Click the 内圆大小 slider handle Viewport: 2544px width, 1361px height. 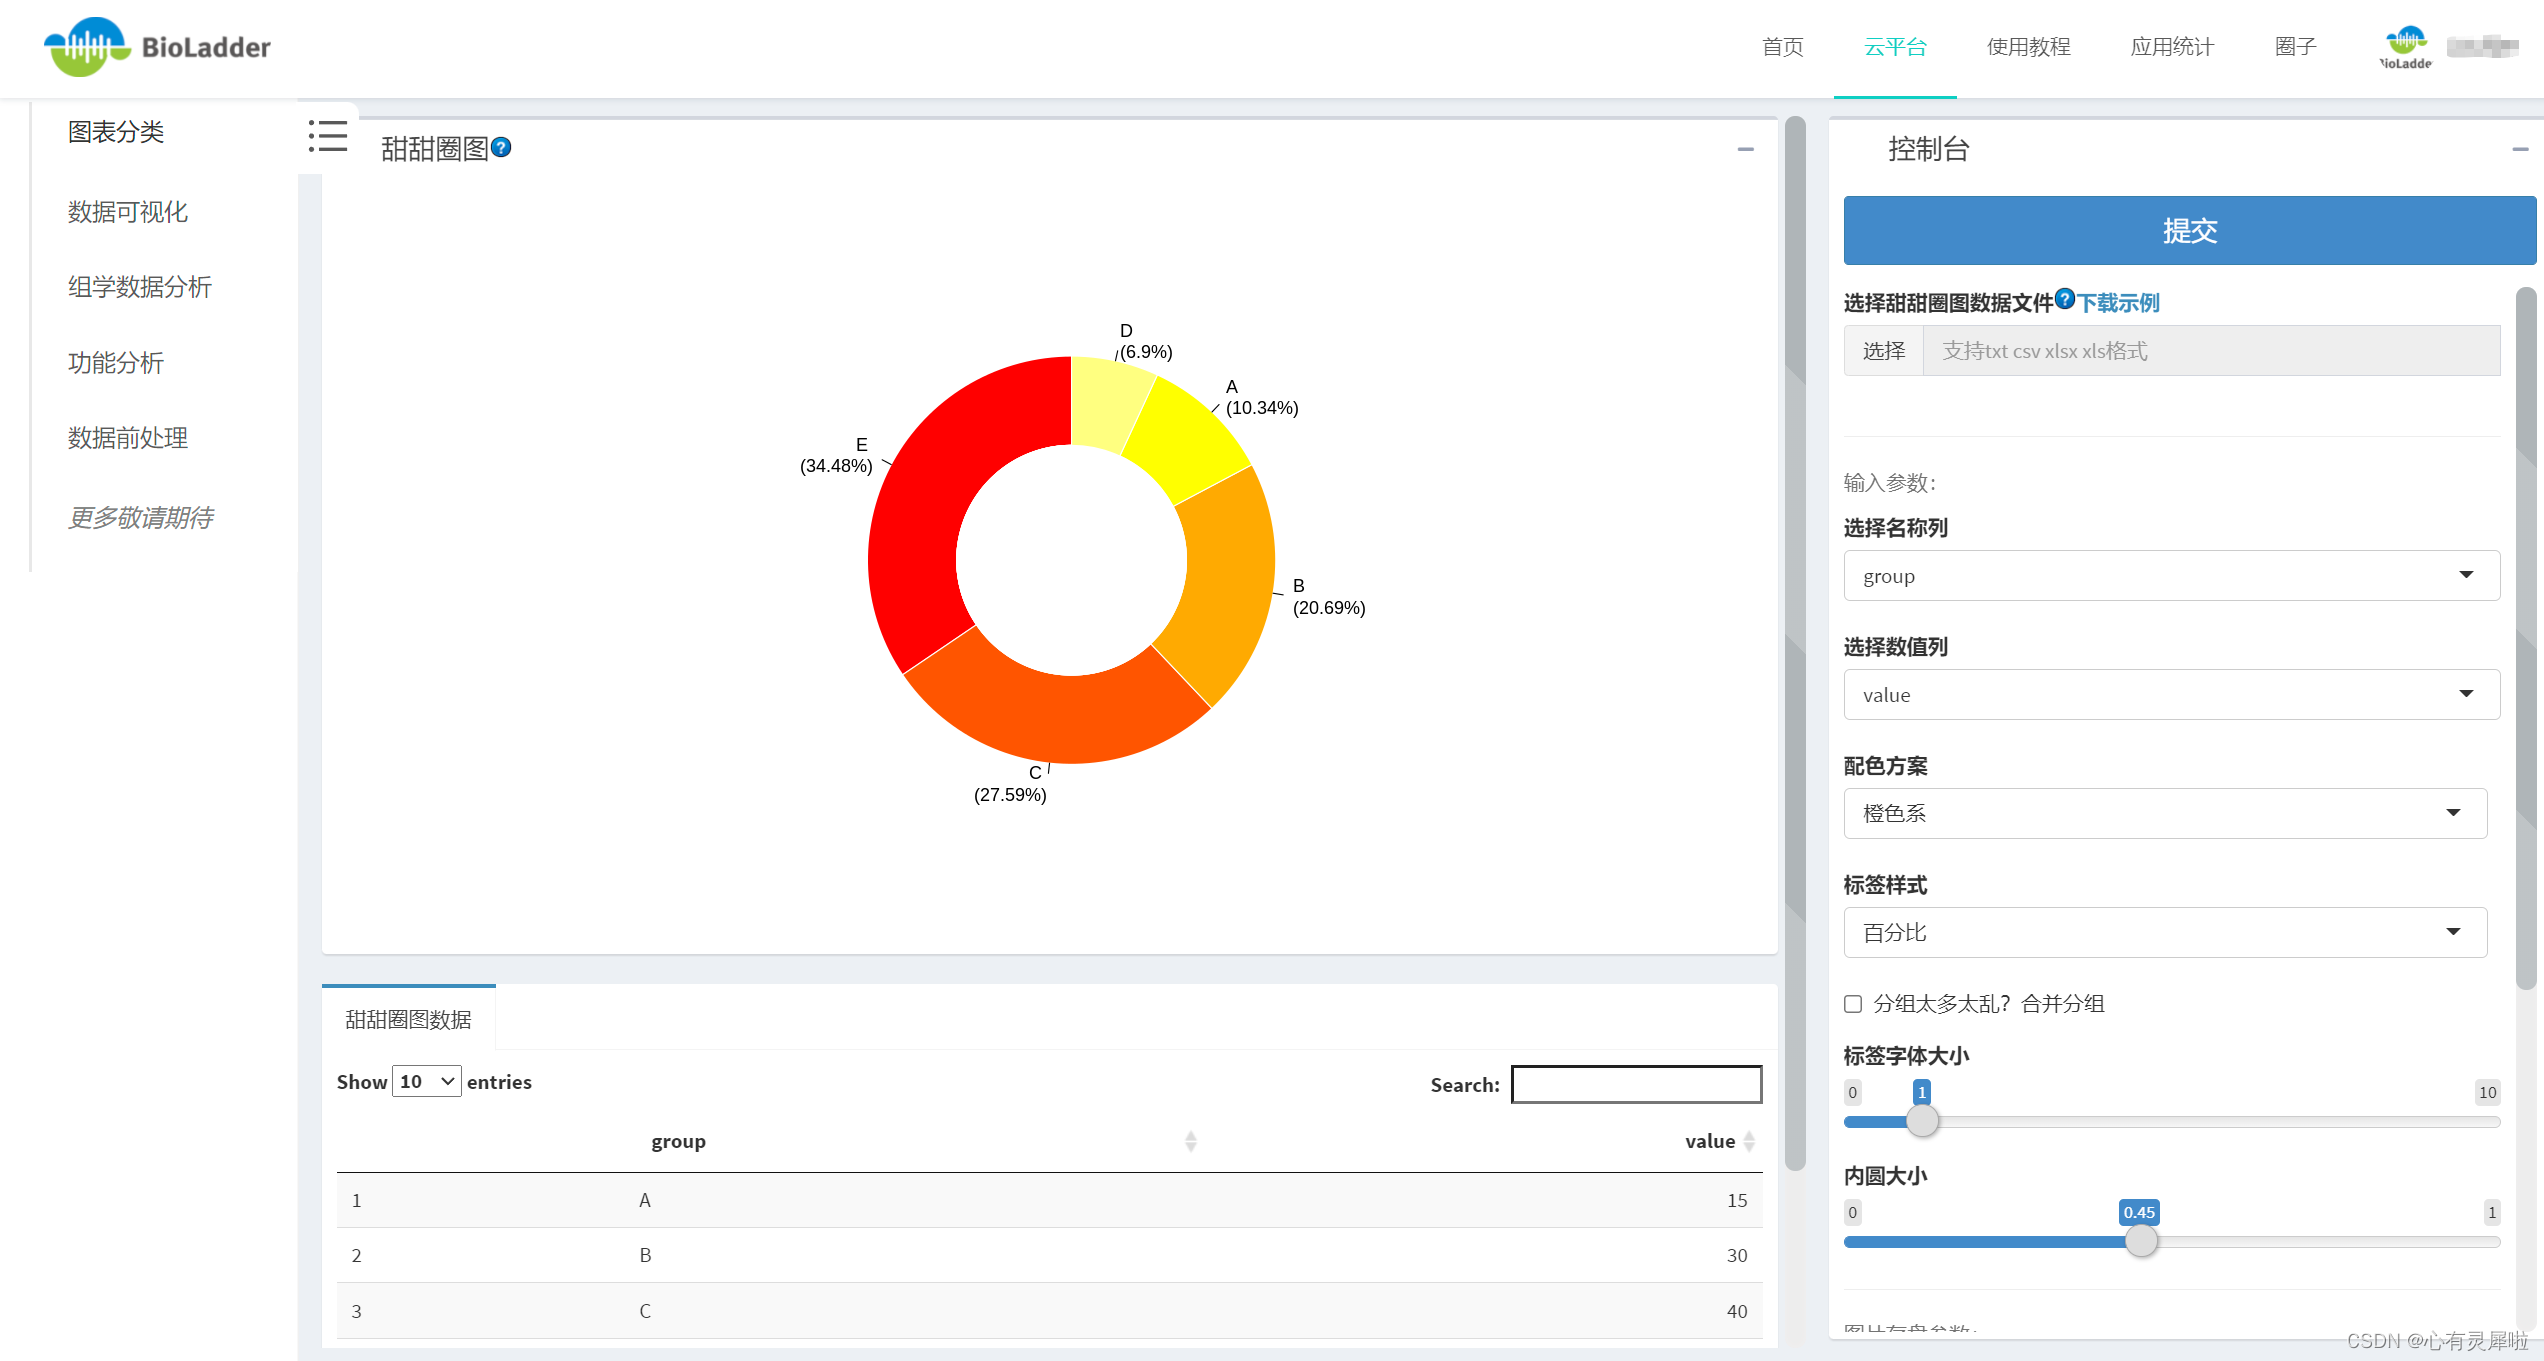click(2141, 1241)
